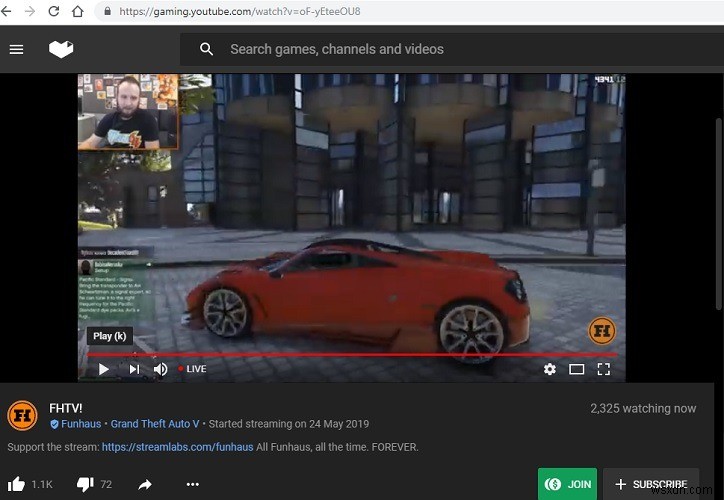
Task: Open the Funhaus channel link
Action: click(81, 424)
